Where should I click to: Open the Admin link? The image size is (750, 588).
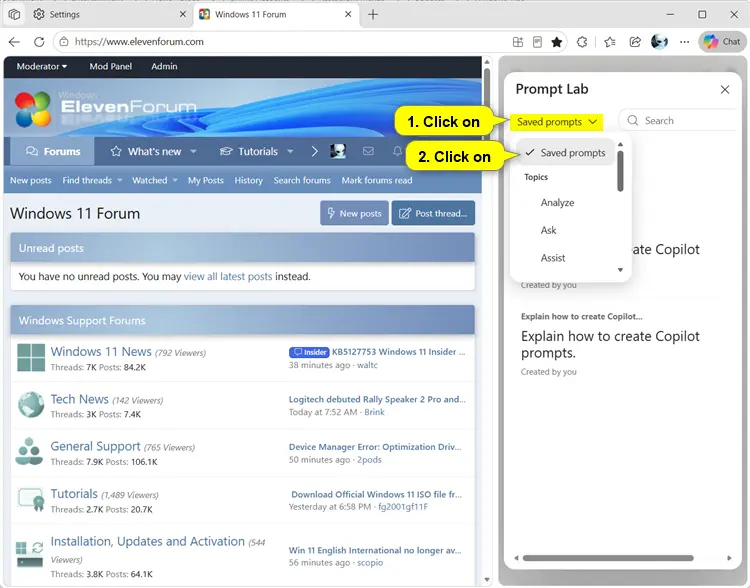(164, 67)
